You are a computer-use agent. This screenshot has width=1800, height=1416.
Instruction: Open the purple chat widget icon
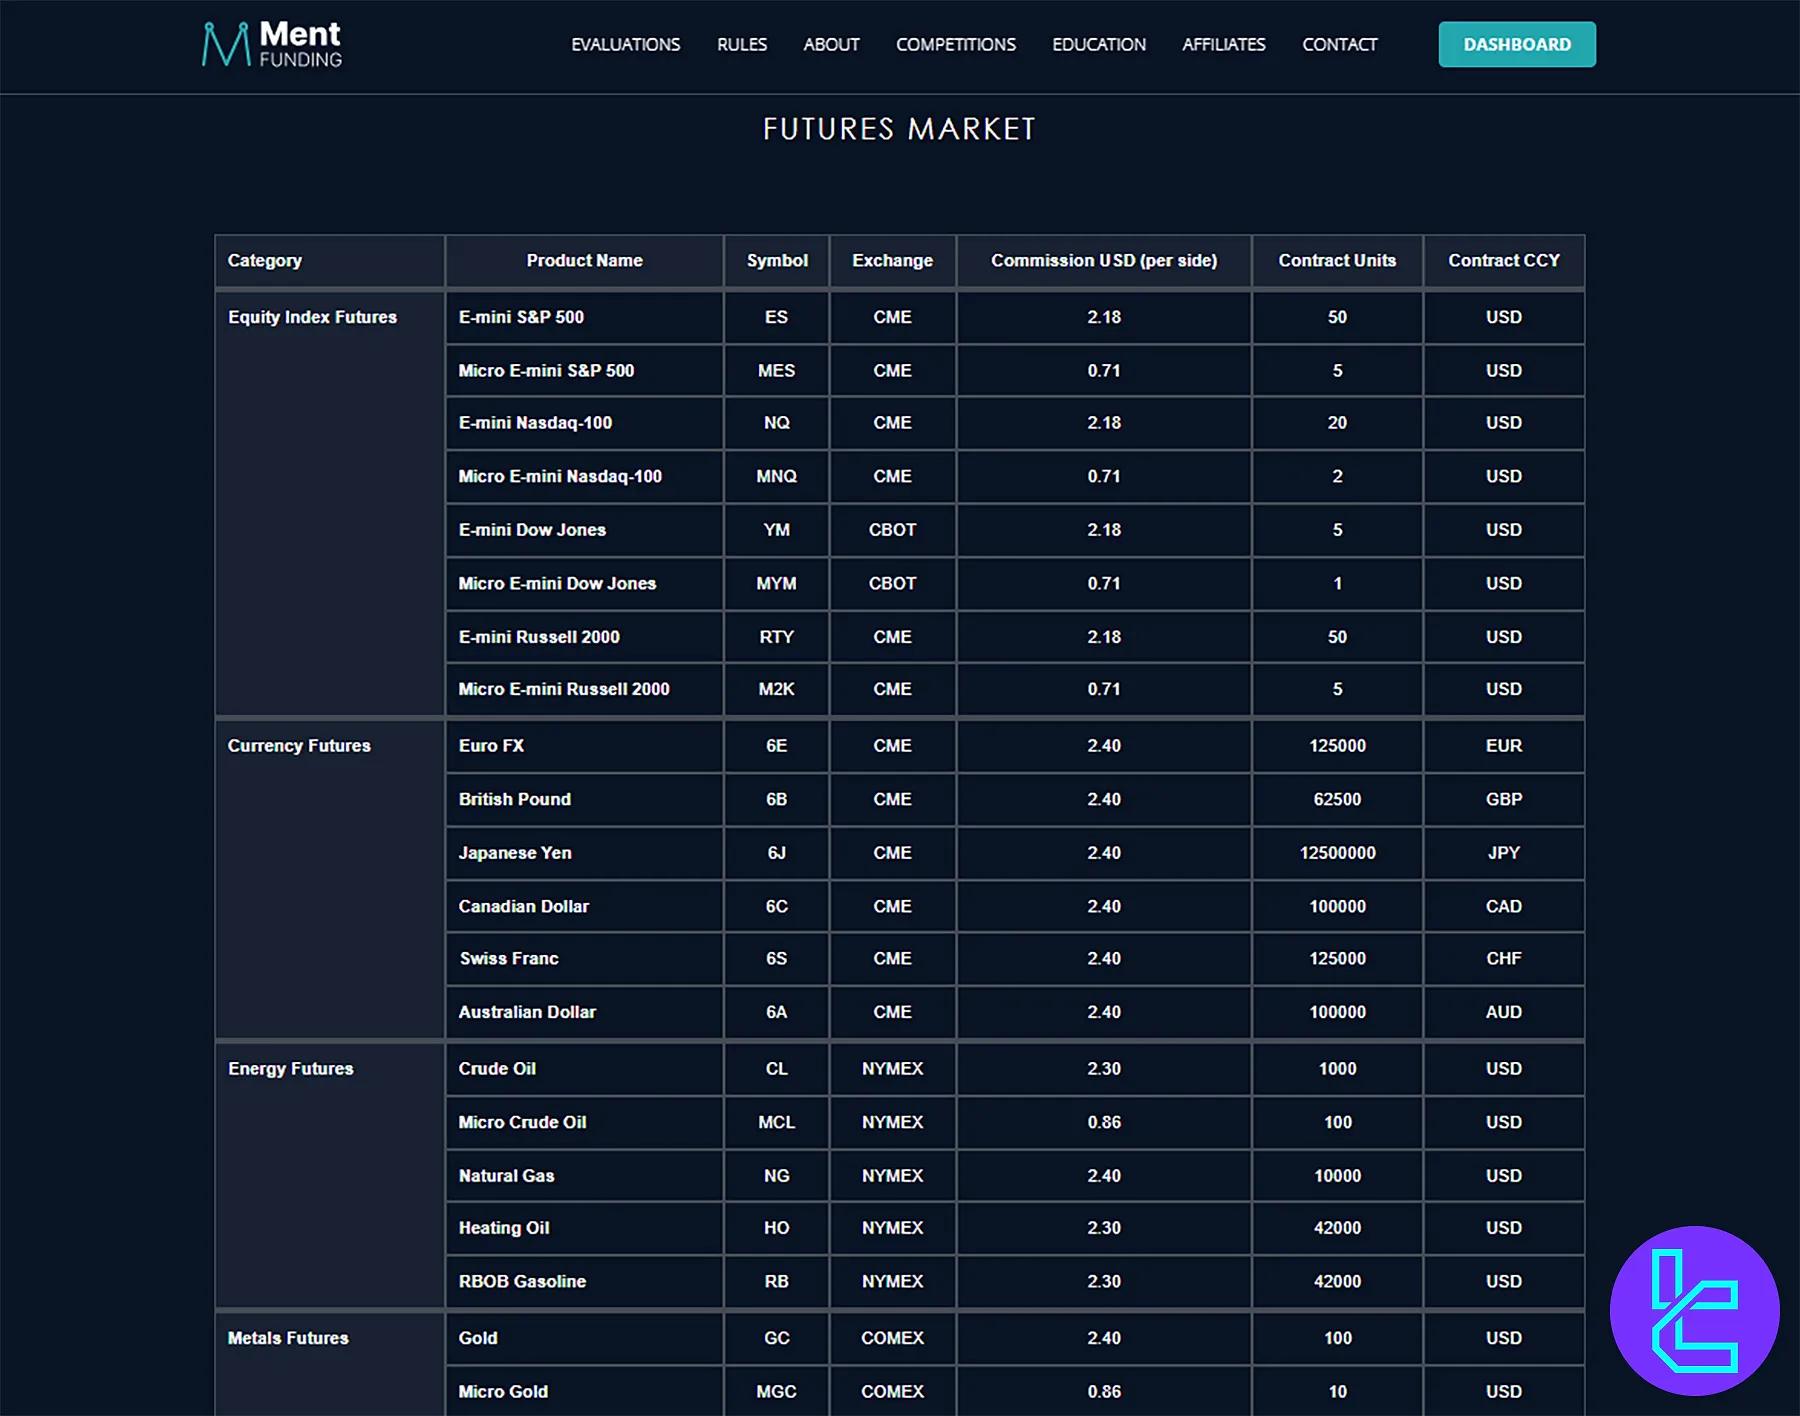1694,1310
